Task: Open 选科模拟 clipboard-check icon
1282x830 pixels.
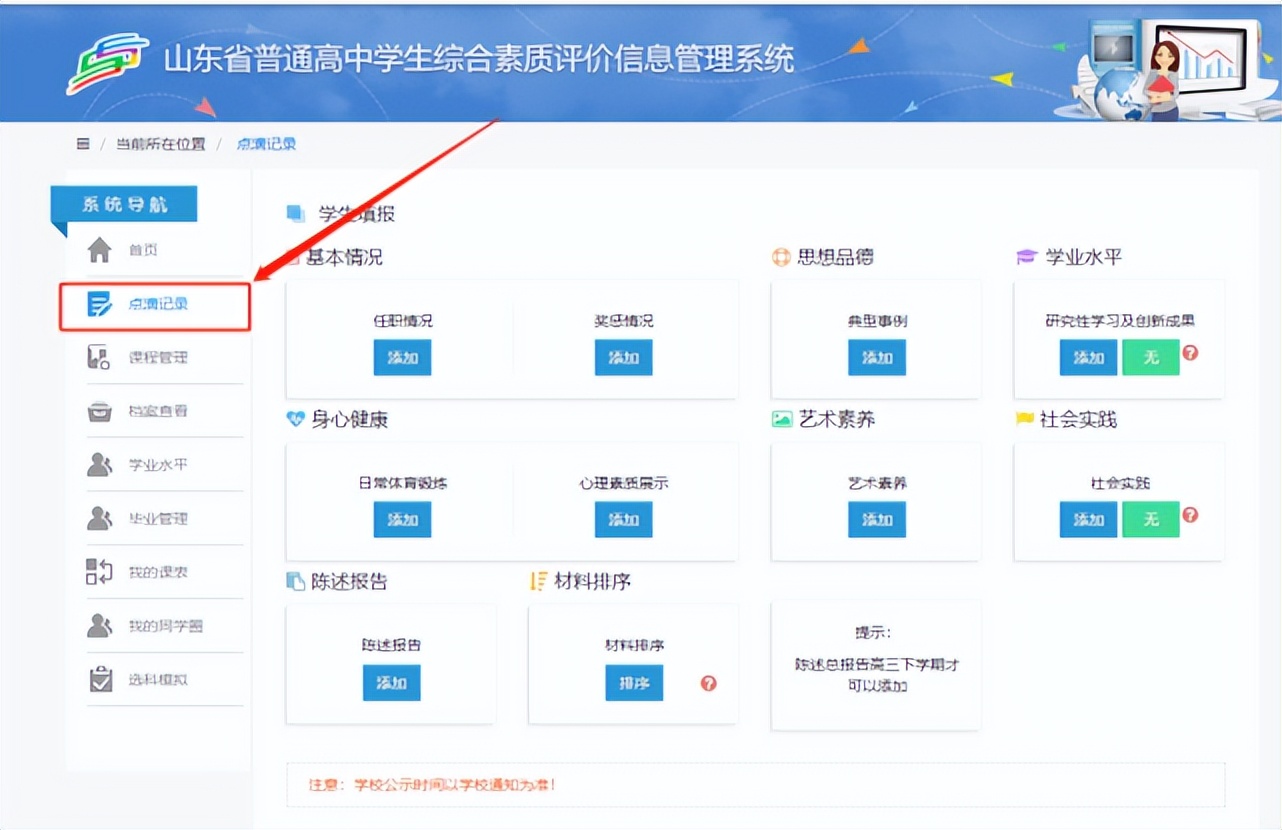Action: [101, 680]
